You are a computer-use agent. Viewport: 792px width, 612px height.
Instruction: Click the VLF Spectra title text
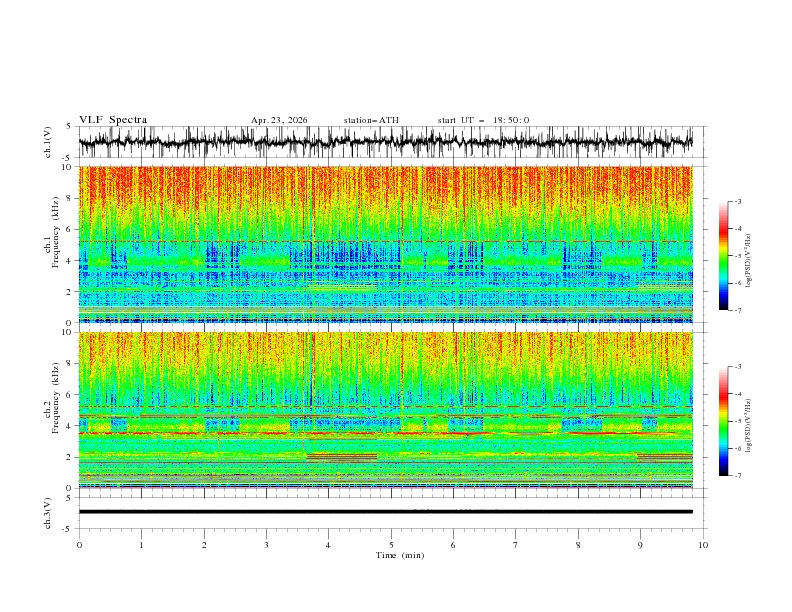pyautogui.click(x=113, y=120)
